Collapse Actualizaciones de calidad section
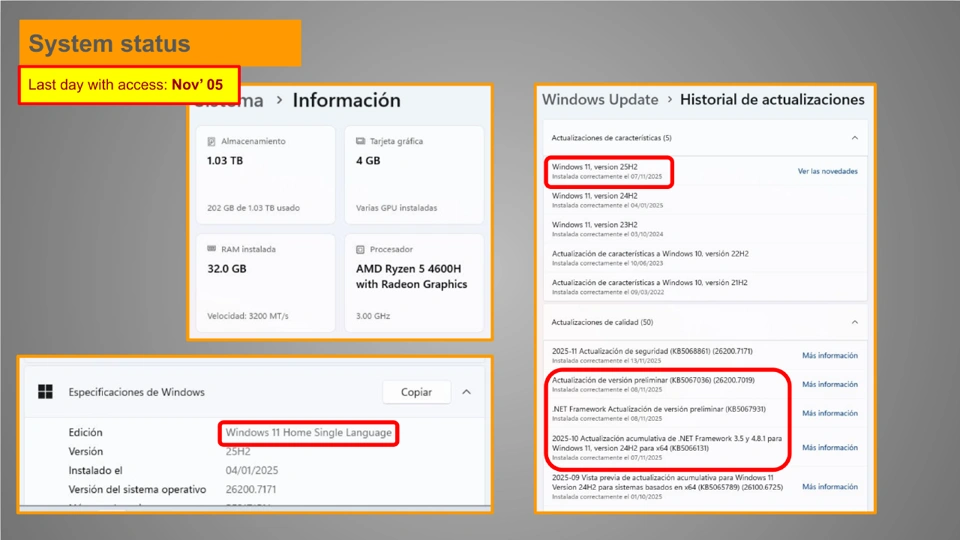The width and height of the screenshot is (960, 540). [x=855, y=323]
